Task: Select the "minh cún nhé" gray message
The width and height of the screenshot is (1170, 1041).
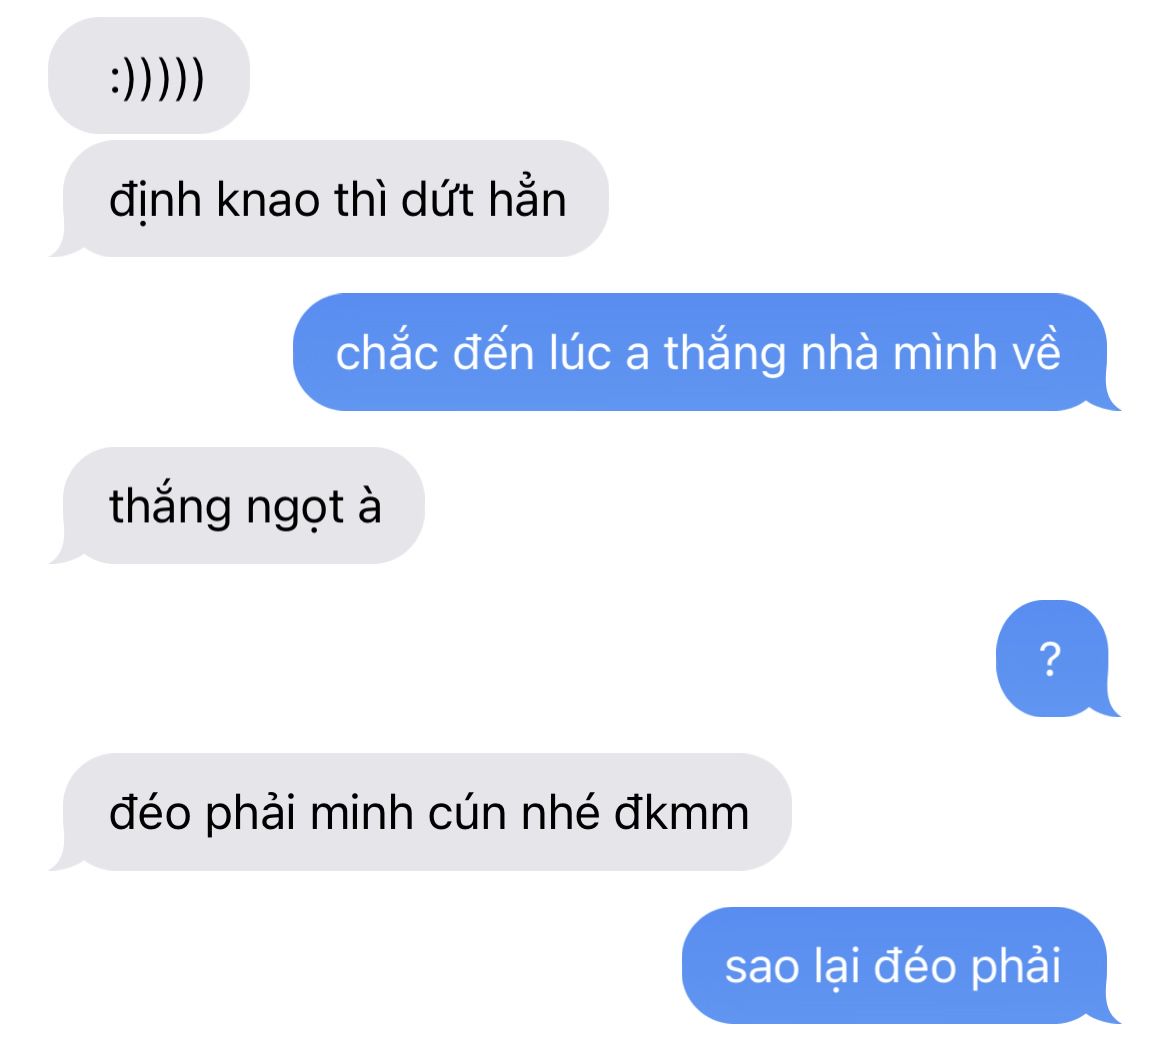Action: [x=420, y=812]
